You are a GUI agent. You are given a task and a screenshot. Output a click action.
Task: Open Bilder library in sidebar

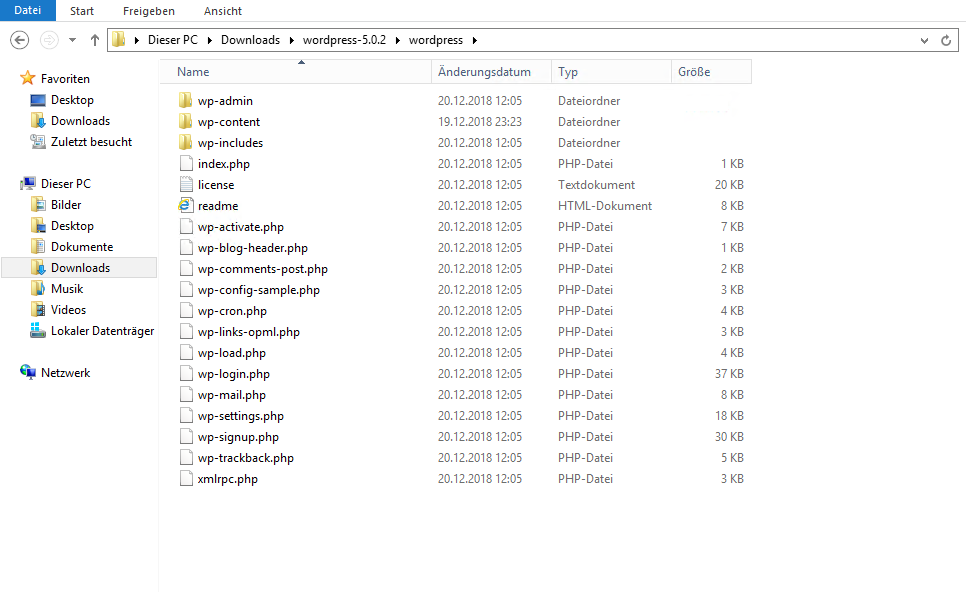click(x=66, y=205)
